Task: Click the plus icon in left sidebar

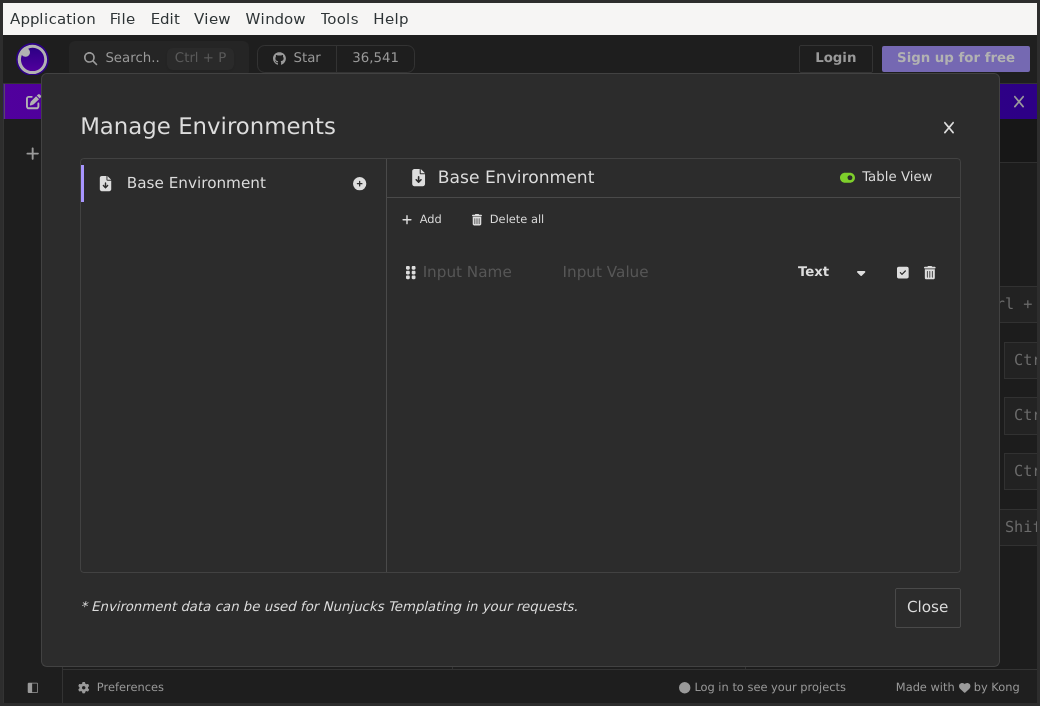Action: (x=32, y=154)
